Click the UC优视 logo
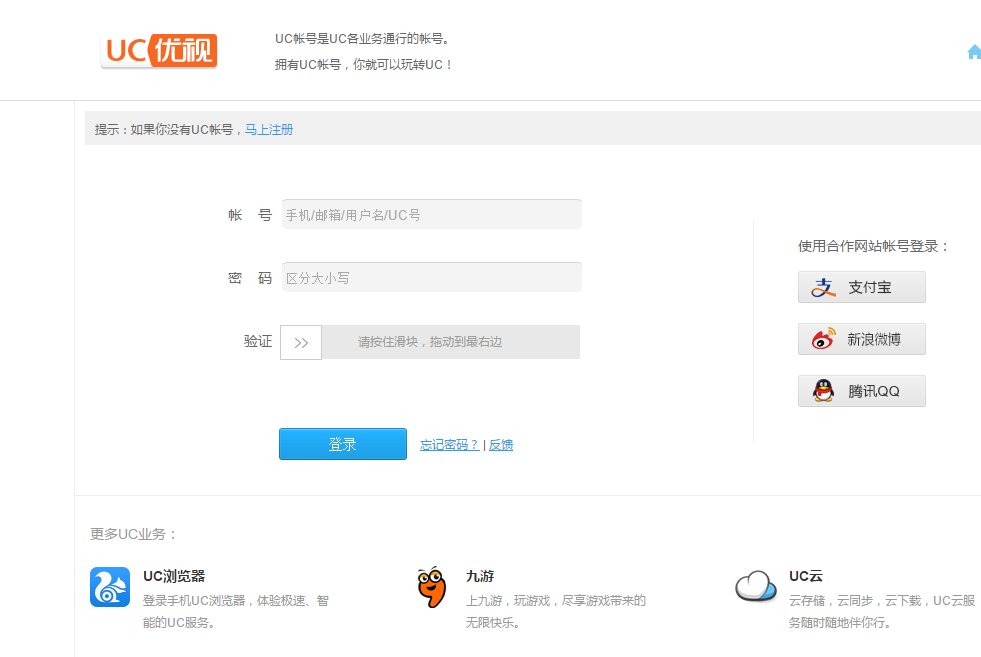This screenshot has height=657, width=981. coord(158,49)
